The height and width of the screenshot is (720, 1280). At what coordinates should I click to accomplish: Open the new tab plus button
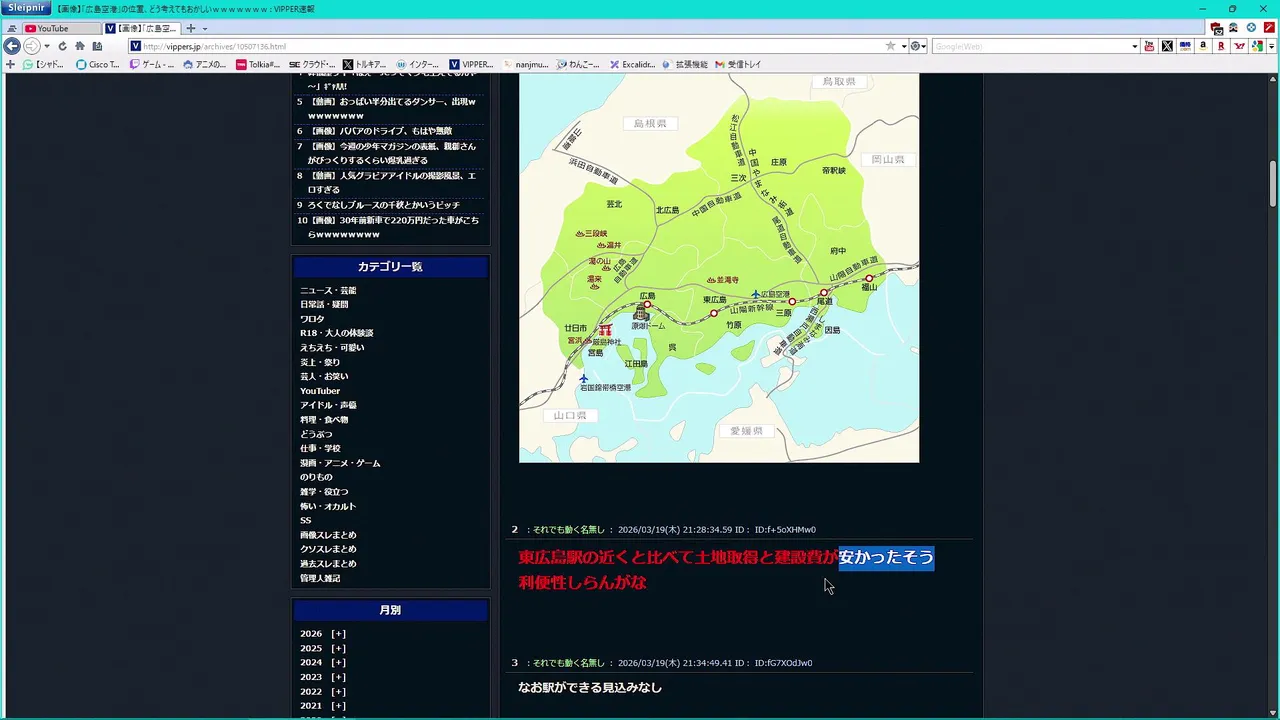pos(191,28)
